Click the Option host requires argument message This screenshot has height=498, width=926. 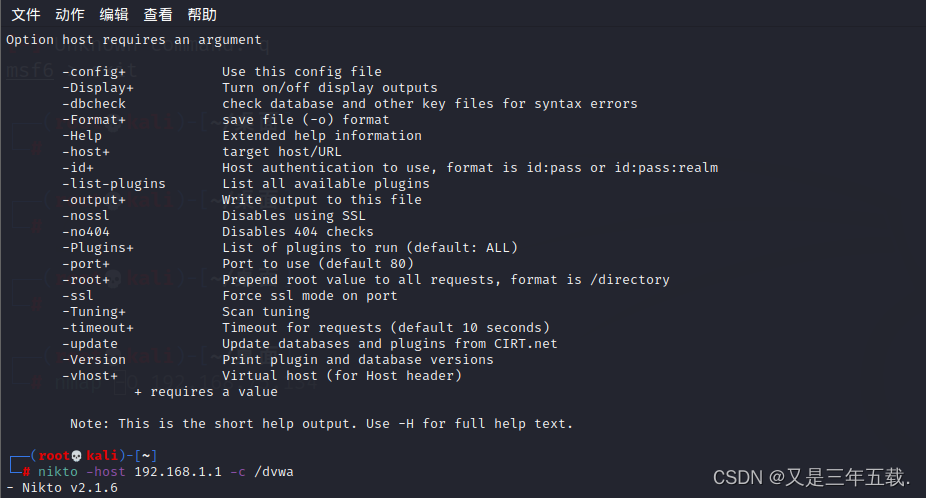coord(133,40)
